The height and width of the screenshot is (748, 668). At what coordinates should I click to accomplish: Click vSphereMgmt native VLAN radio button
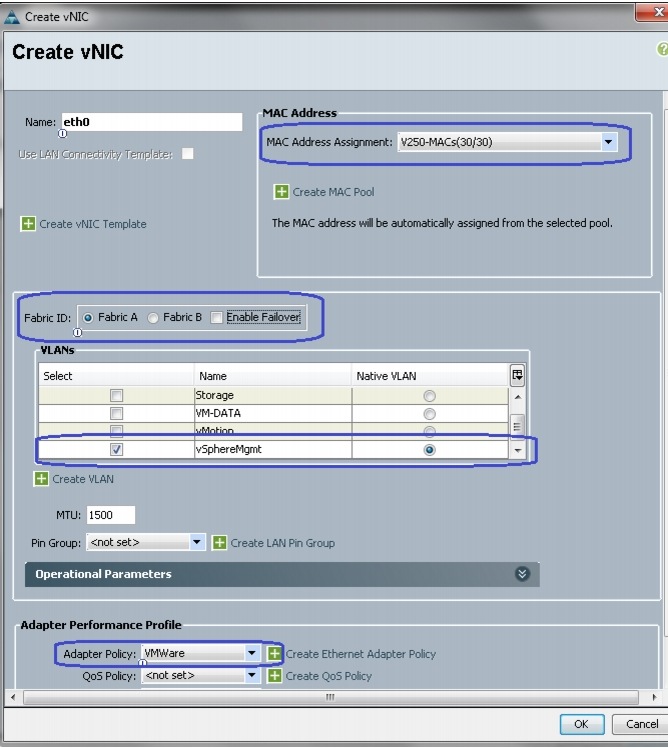(429, 450)
